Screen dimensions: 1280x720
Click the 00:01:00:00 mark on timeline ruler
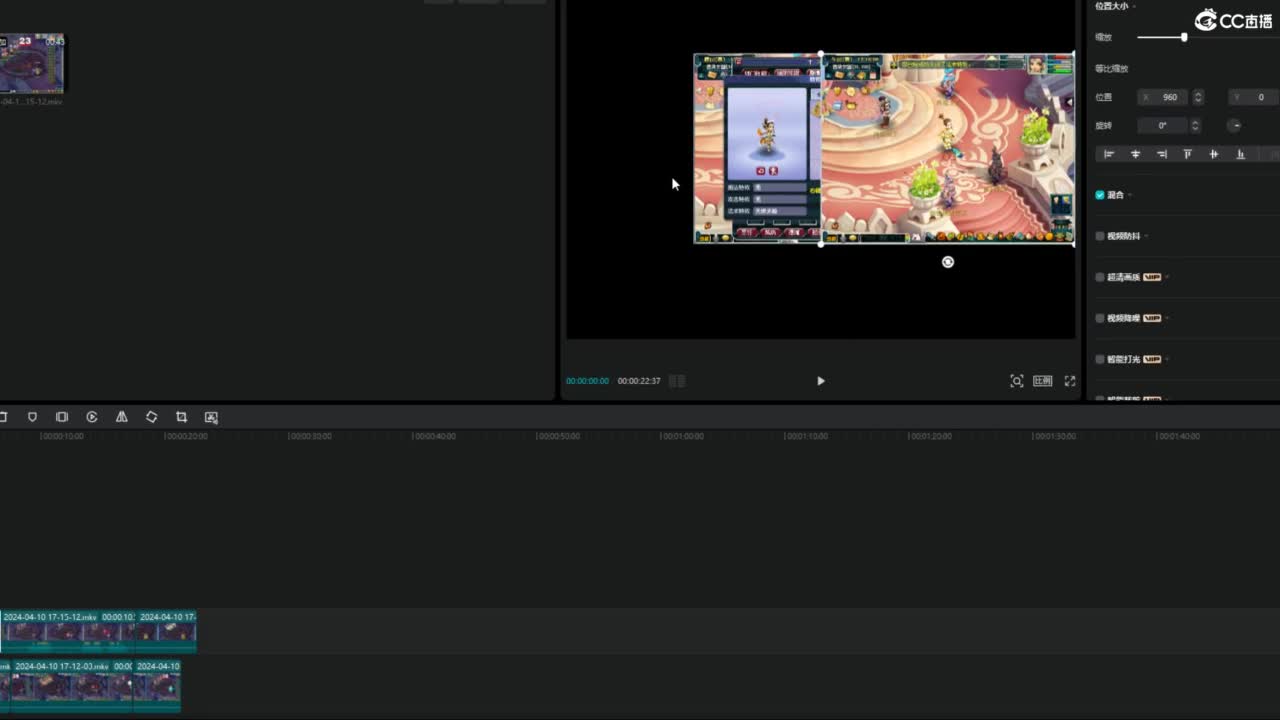pos(682,436)
